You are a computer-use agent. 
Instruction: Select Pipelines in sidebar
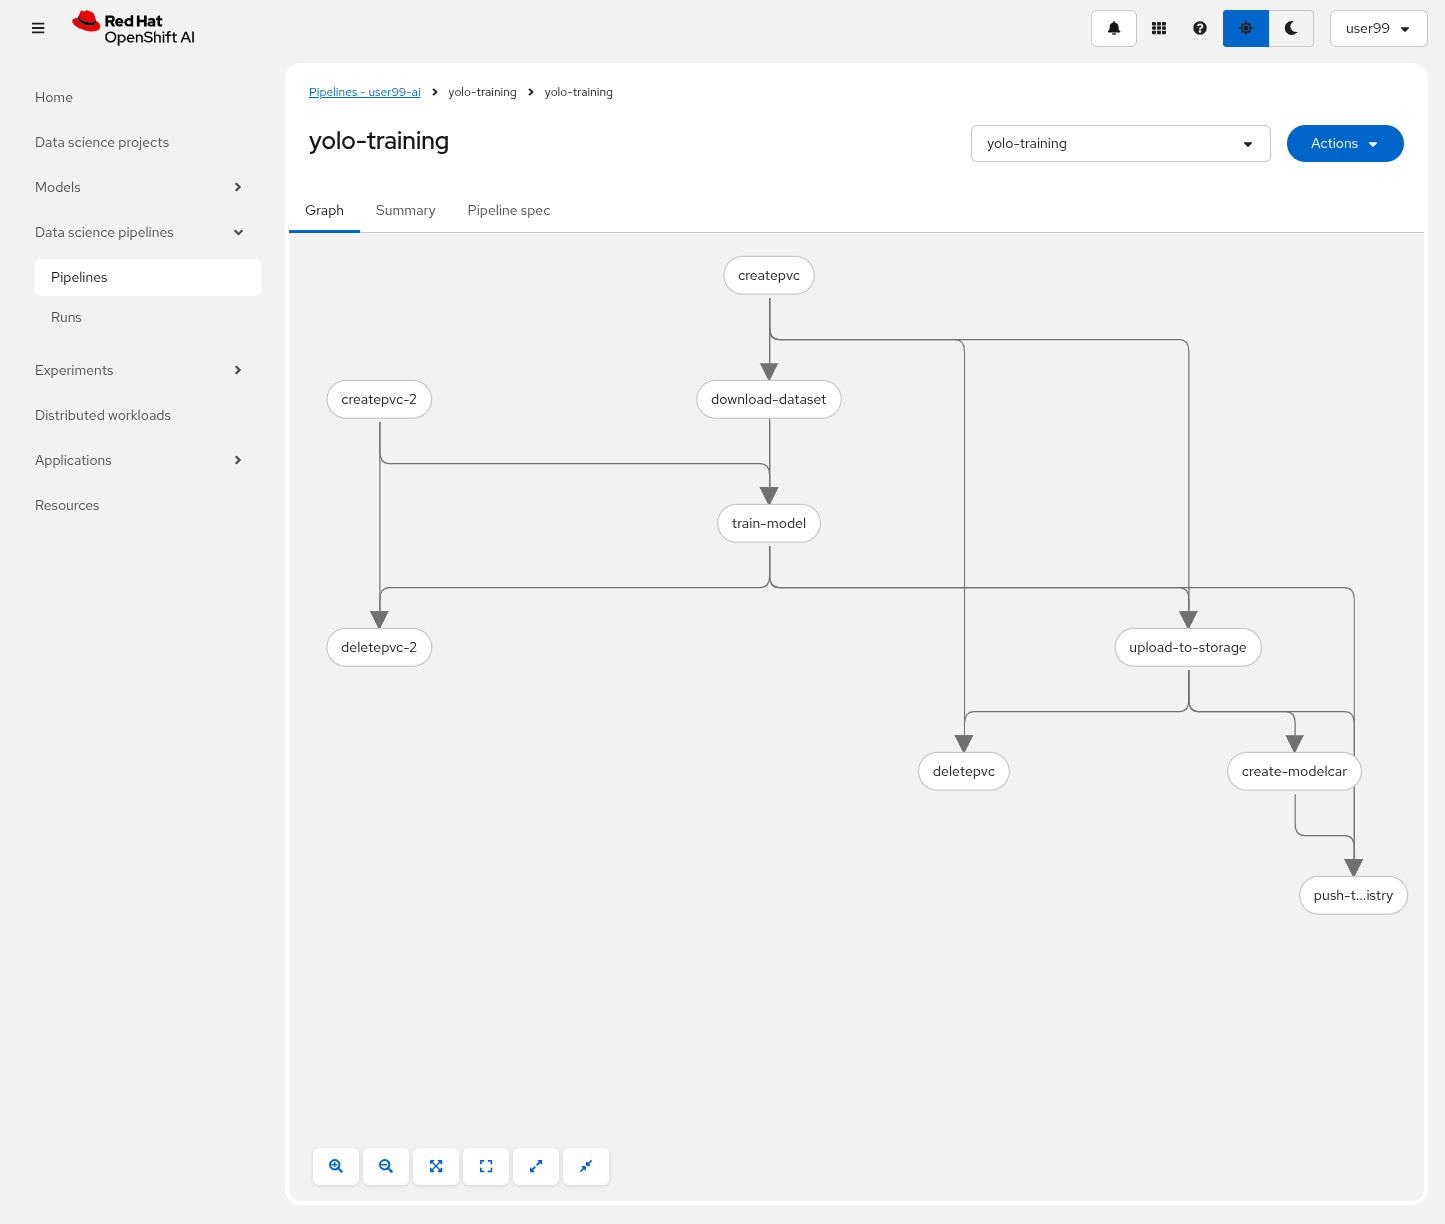coord(148,277)
